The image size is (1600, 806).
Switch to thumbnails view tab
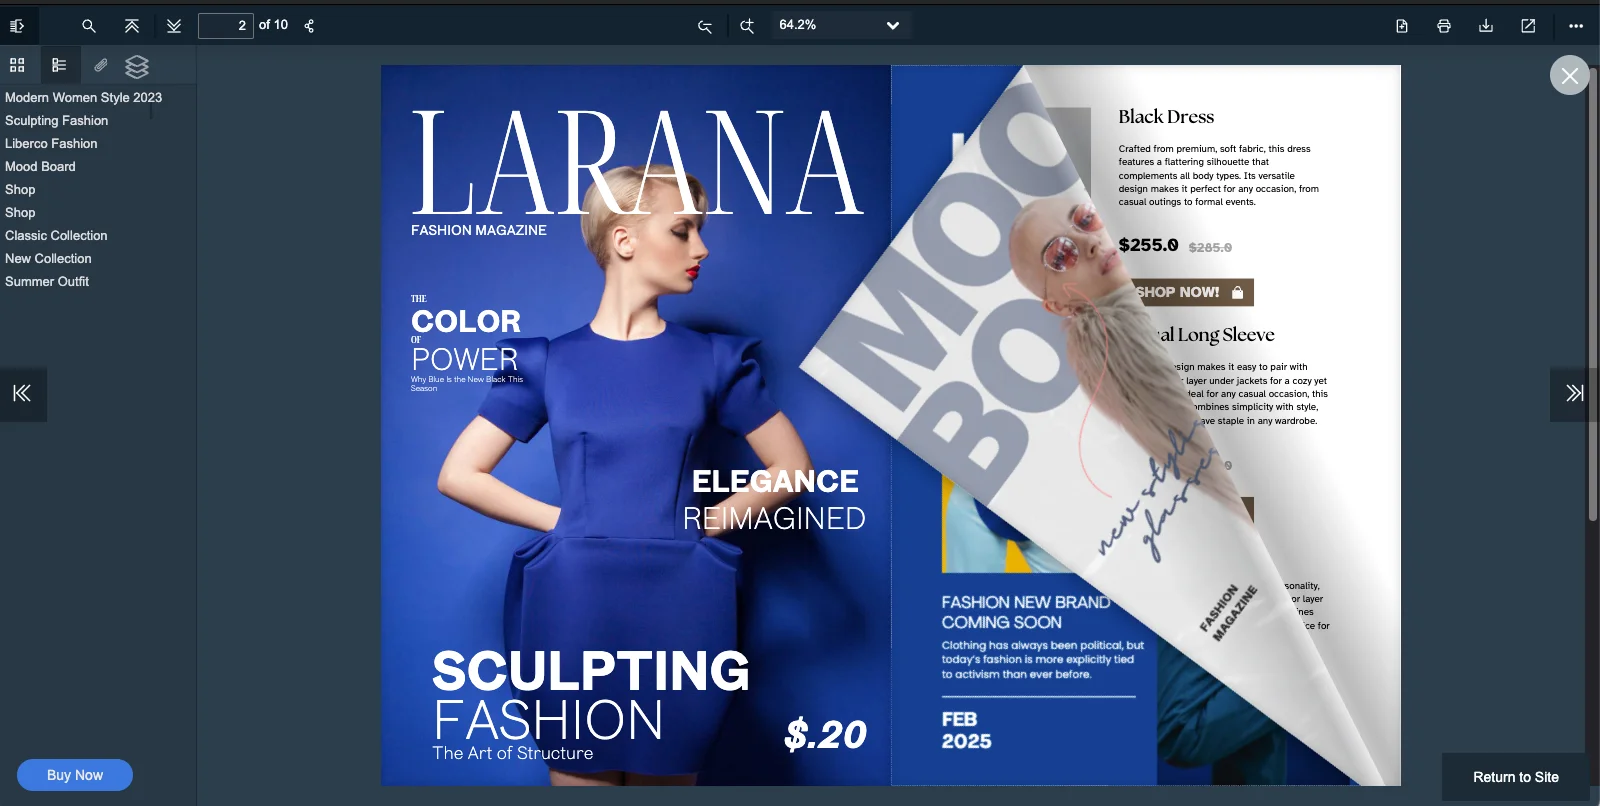tap(17, 65)
